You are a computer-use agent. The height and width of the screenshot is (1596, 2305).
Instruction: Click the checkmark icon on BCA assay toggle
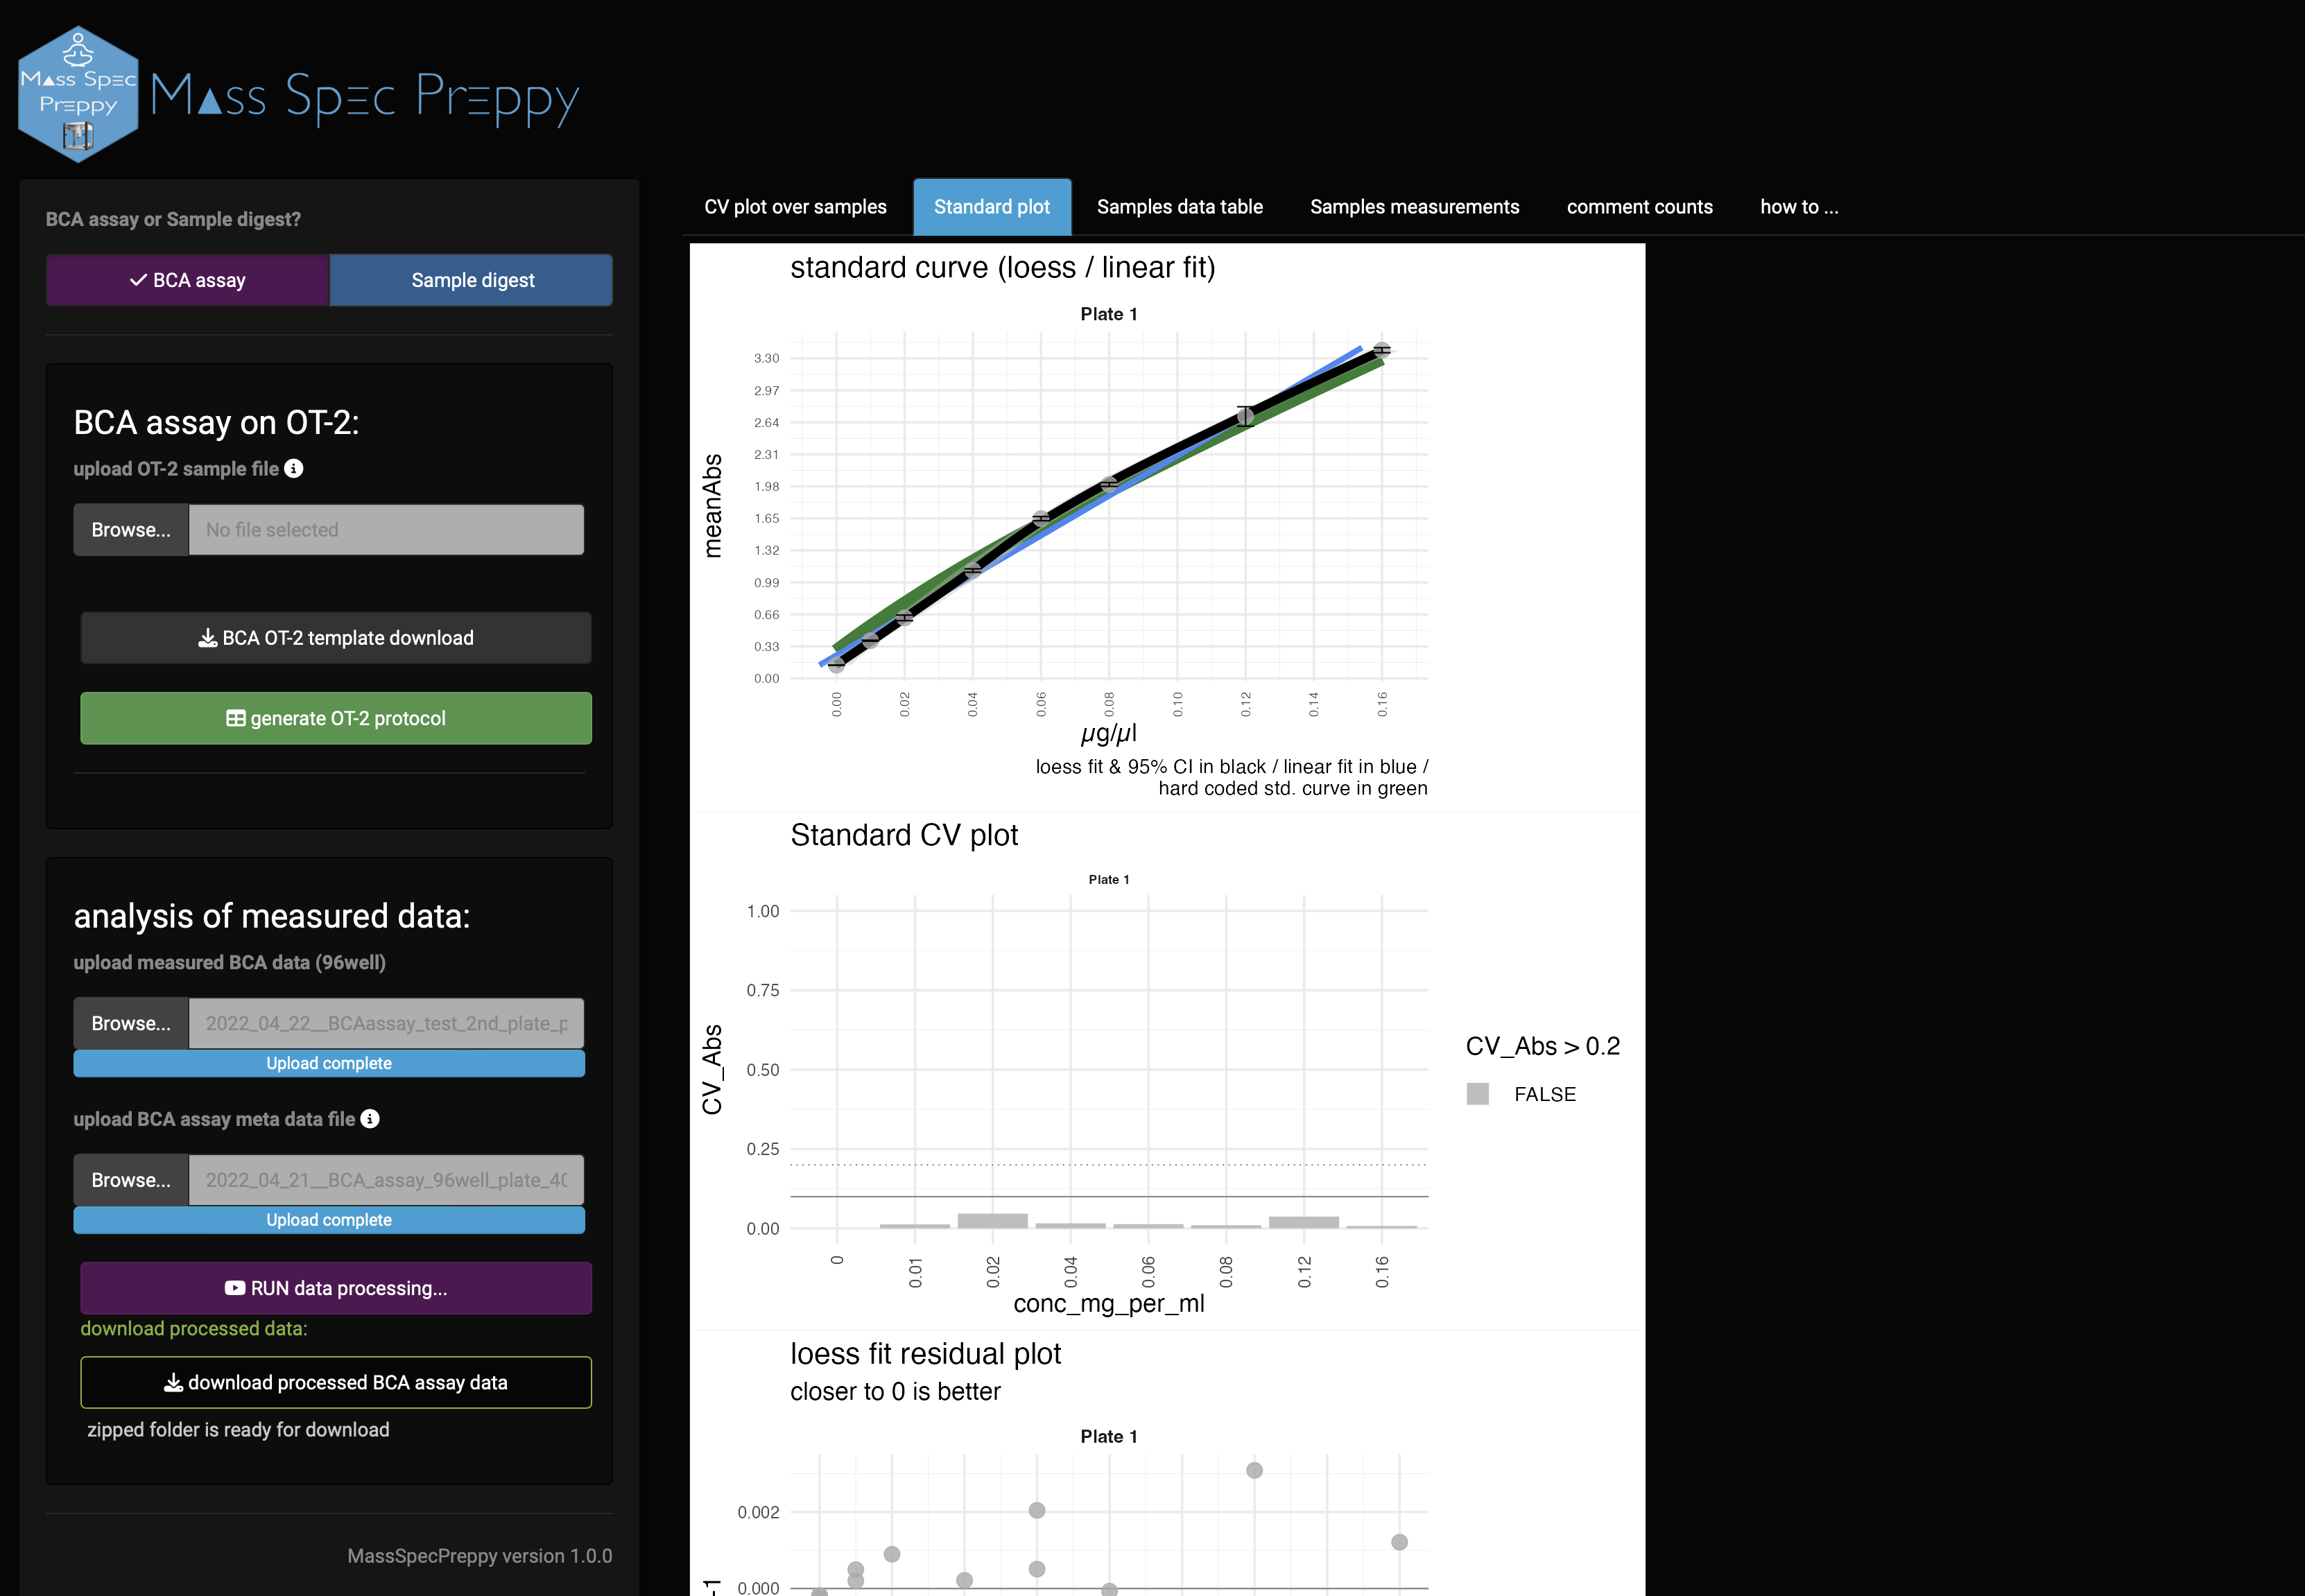point(138,280)
